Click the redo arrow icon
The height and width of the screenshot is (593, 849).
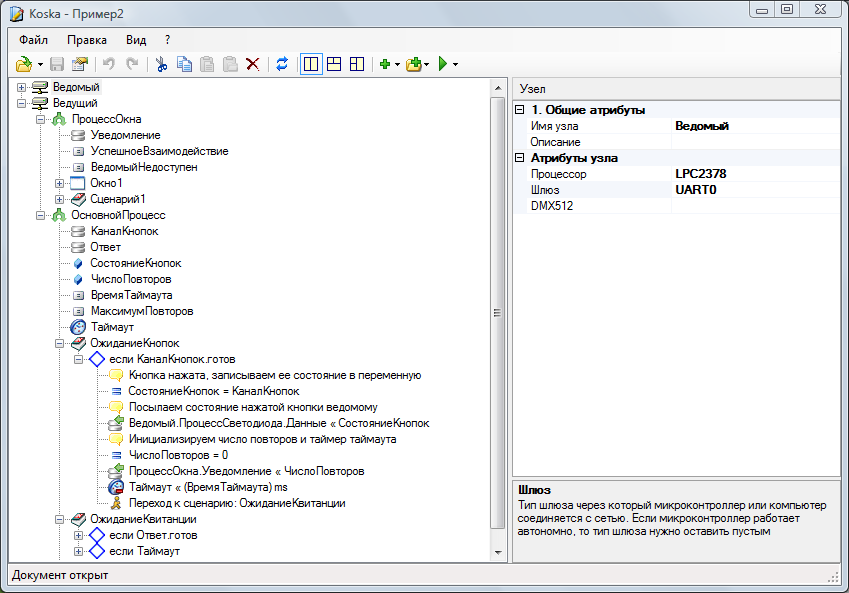click(132, 64)
